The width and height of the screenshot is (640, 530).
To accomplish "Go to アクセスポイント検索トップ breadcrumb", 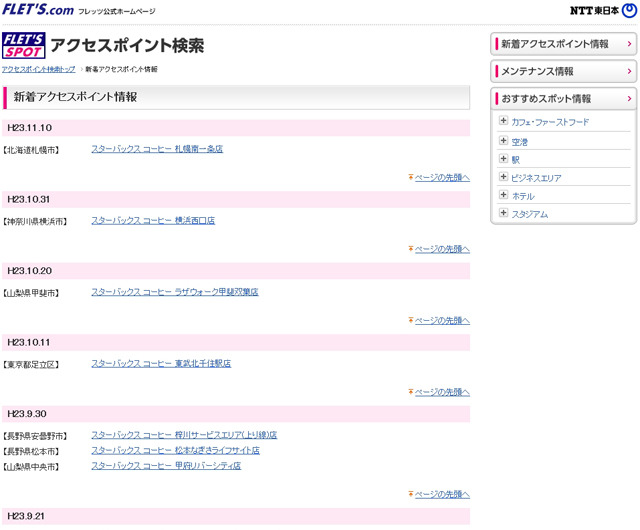I will 39,69.
